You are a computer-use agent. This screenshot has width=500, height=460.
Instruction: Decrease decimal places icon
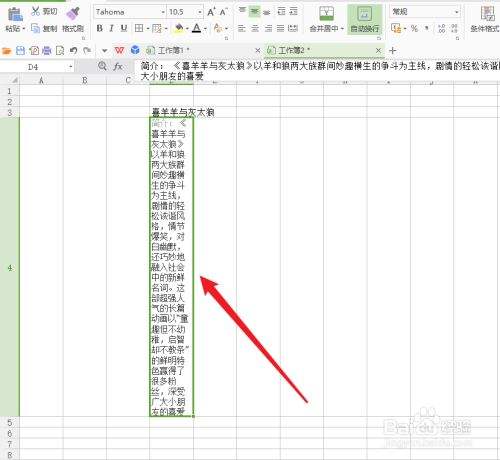pos(454,29)
